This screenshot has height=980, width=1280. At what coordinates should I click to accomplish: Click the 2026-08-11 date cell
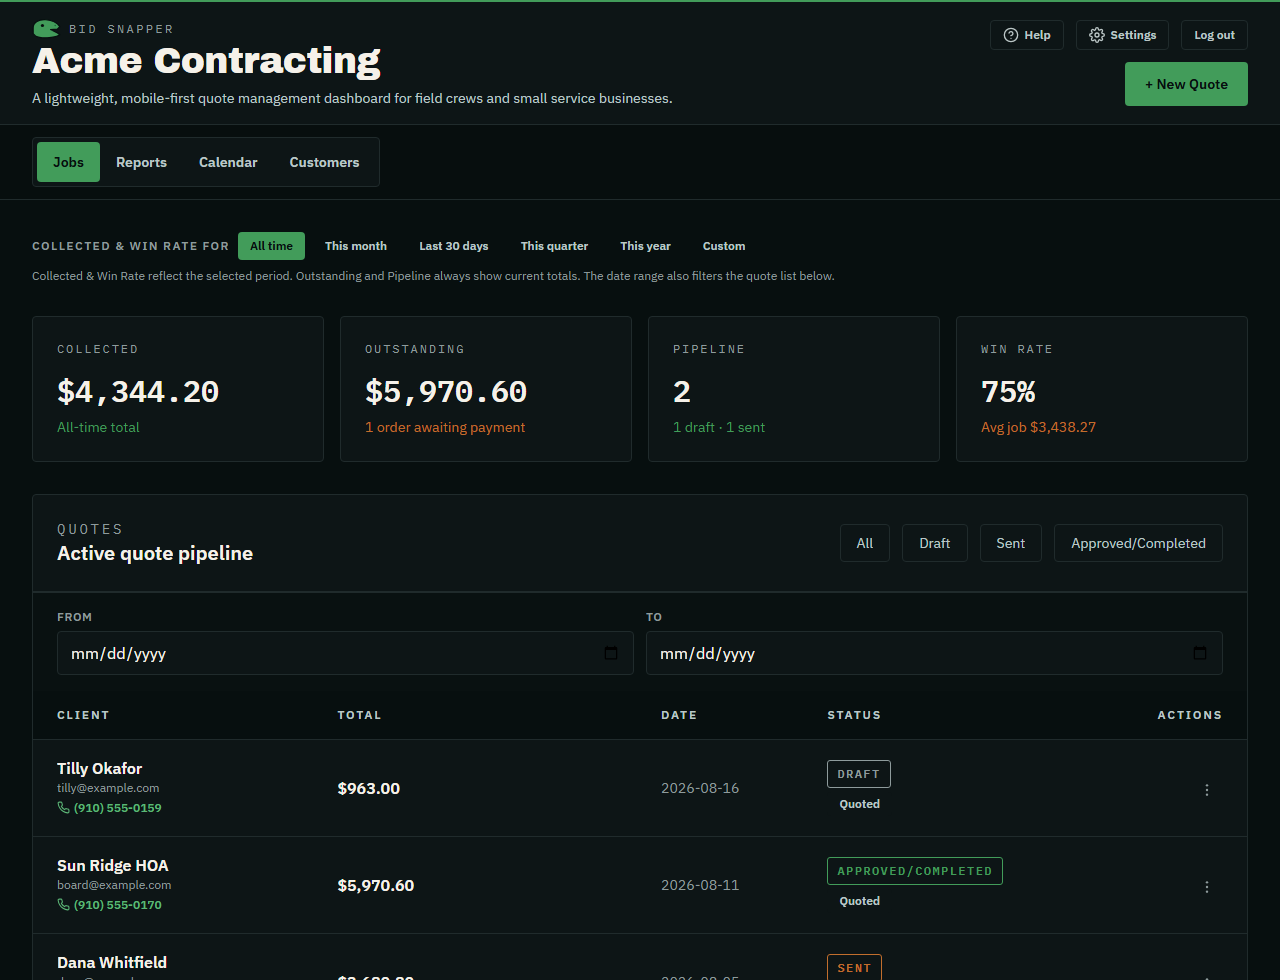700,885
